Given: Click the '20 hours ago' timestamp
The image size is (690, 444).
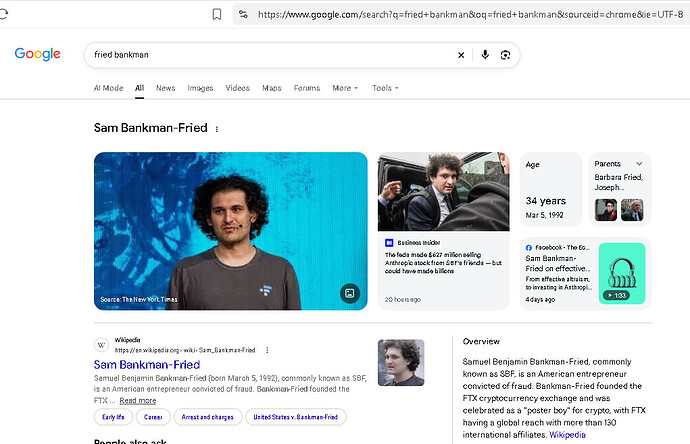Looking at the screenshot, I should [x=403, y=299].
